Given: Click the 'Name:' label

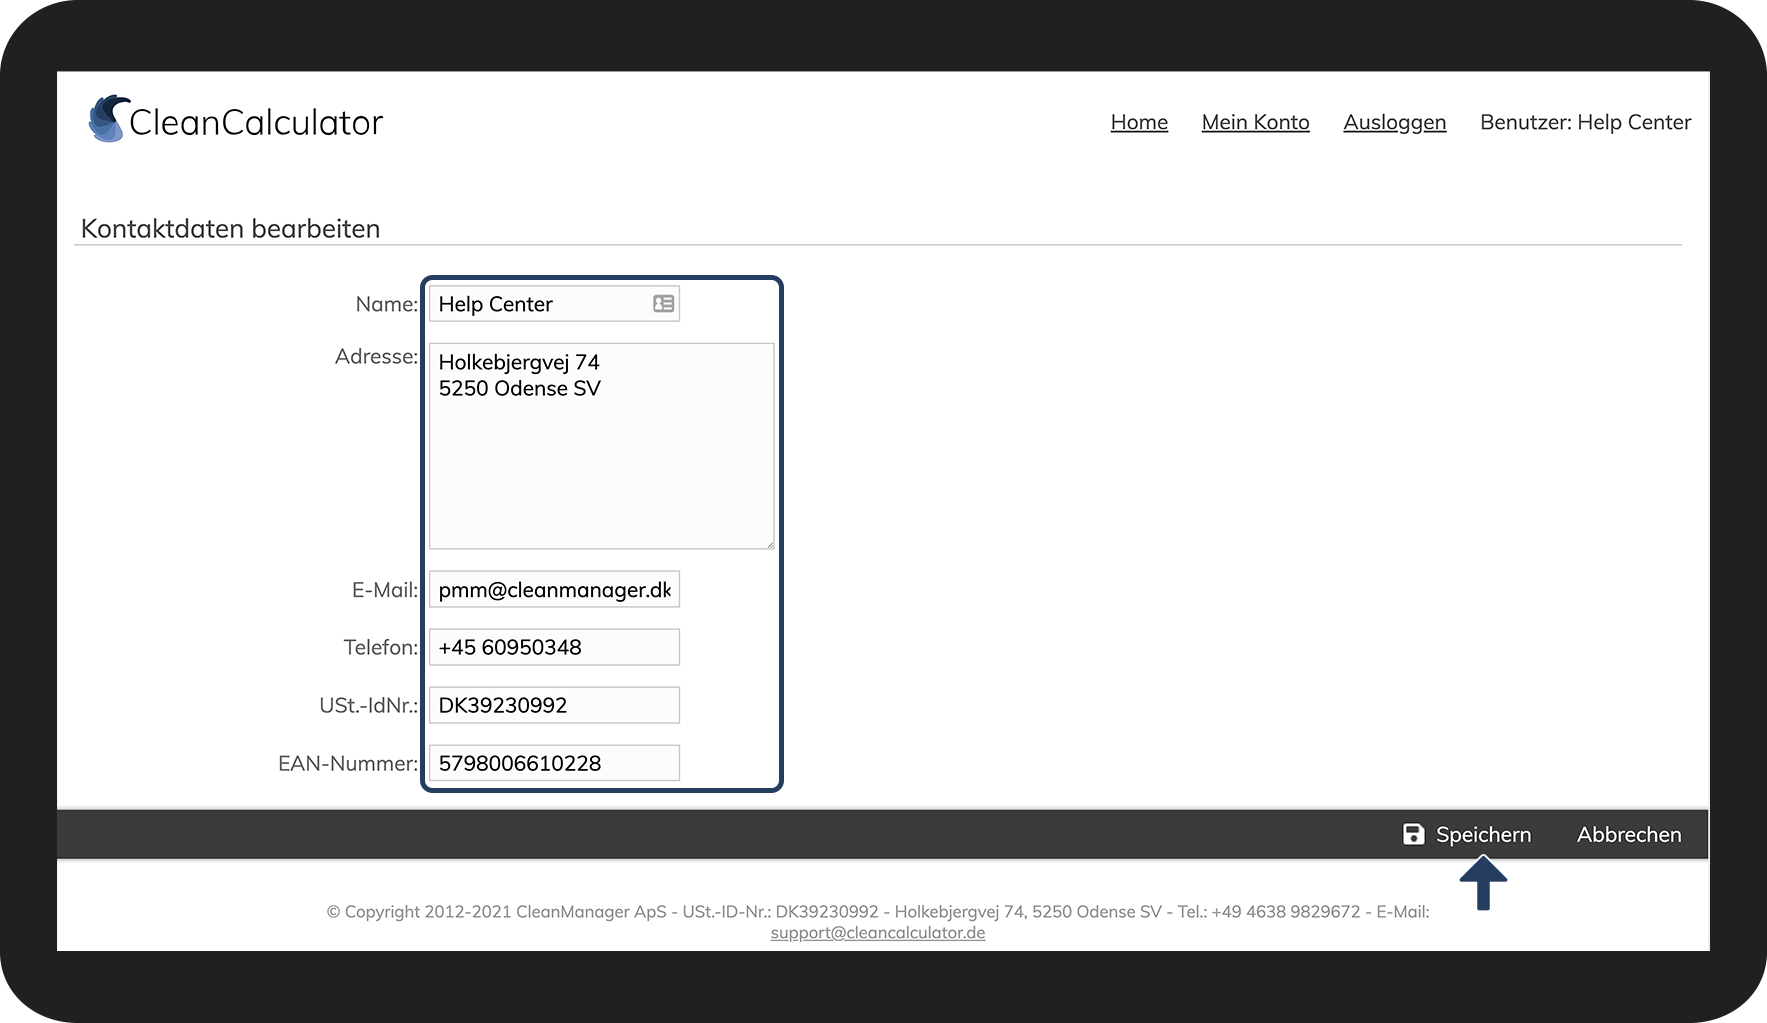Looking at the screenshot, I should (x=386, y=304).
